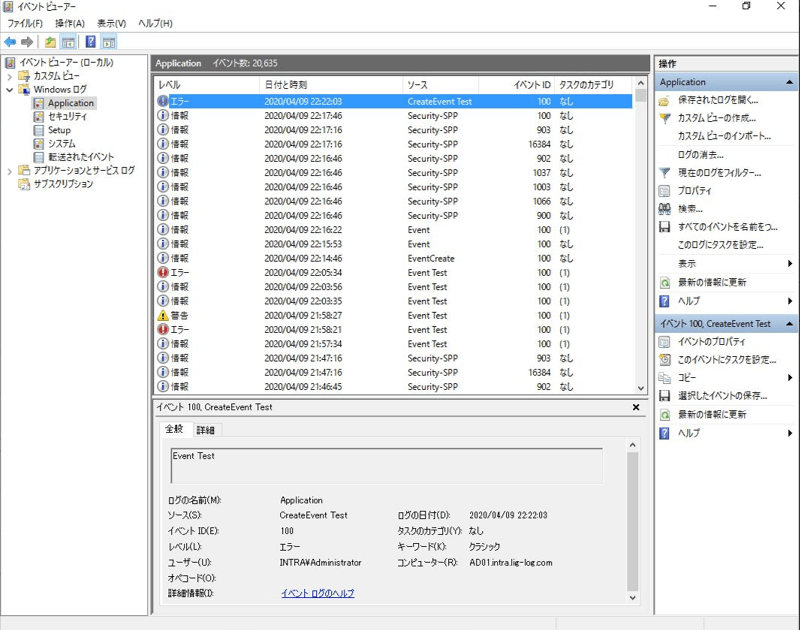Screen dimensions: 800x630
Task: Toggle the console tree toolbar icon
Action: (66, 43)
